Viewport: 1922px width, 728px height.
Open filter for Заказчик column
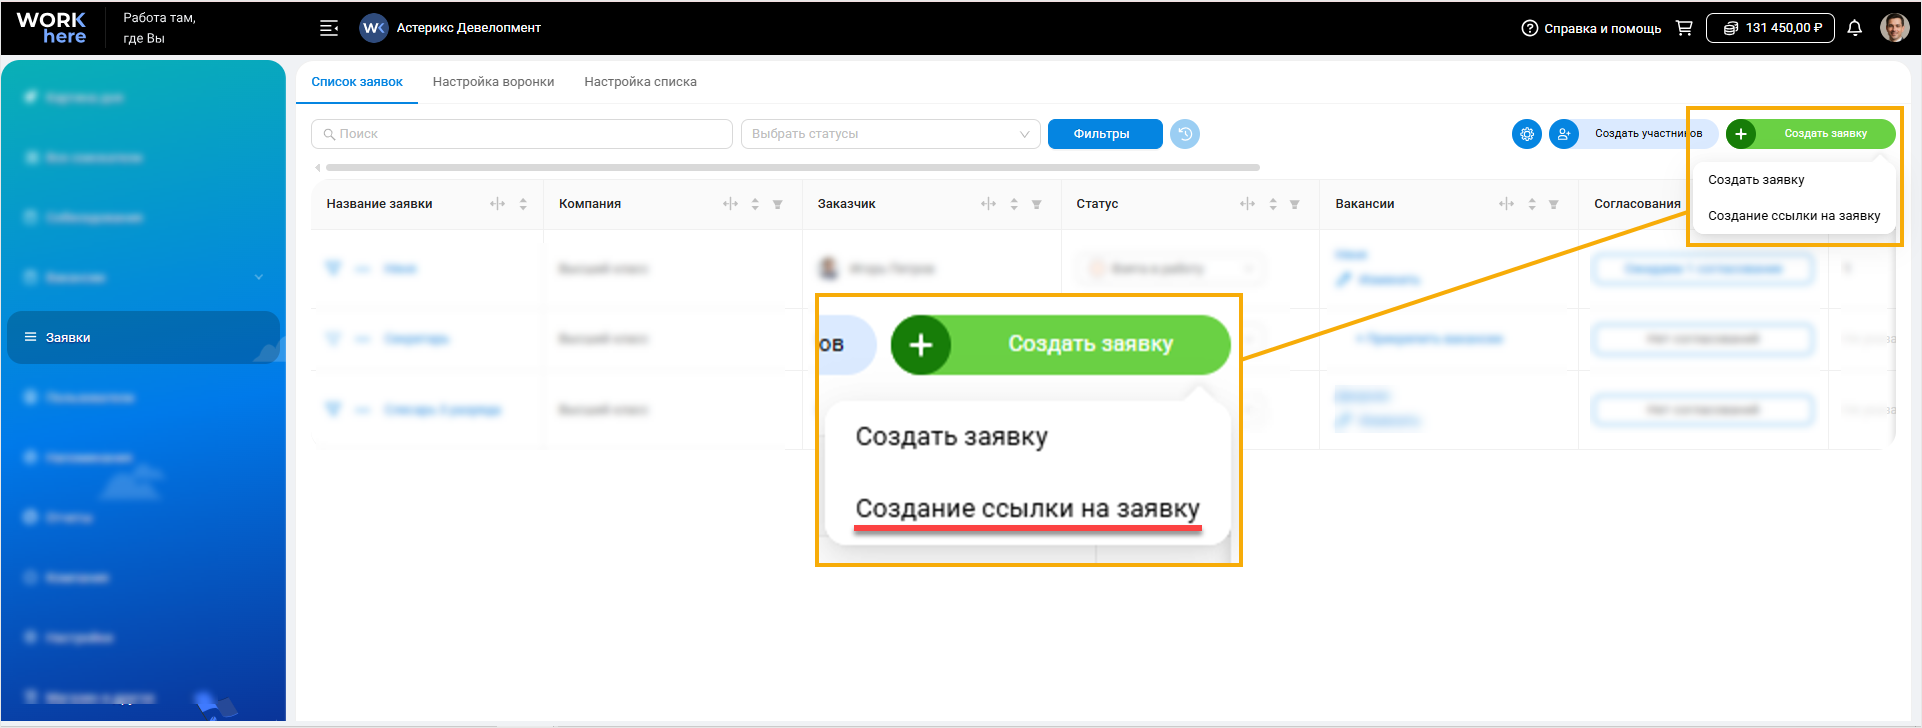pyautogui.click(x=1037, y=204)
